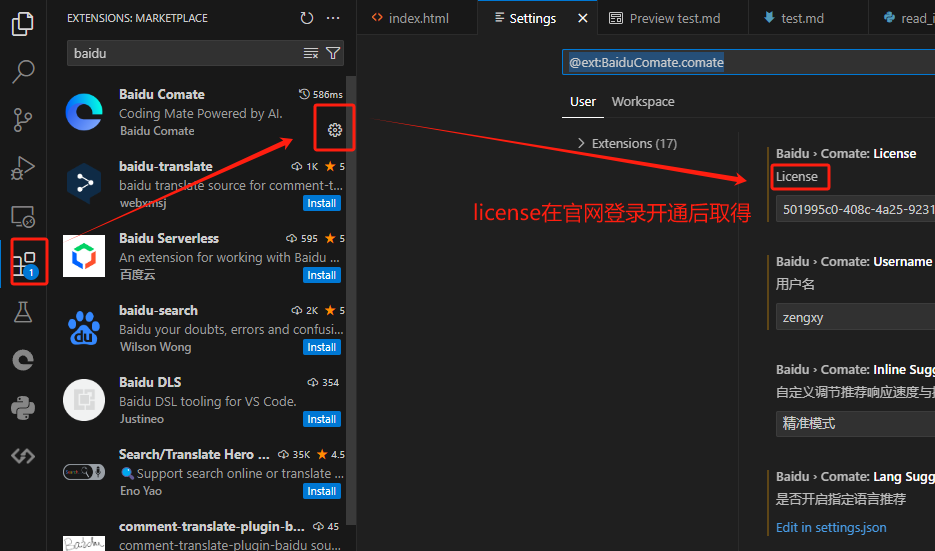Open Edit in settings.json link

pyautogui.click(x=831, y=528)
